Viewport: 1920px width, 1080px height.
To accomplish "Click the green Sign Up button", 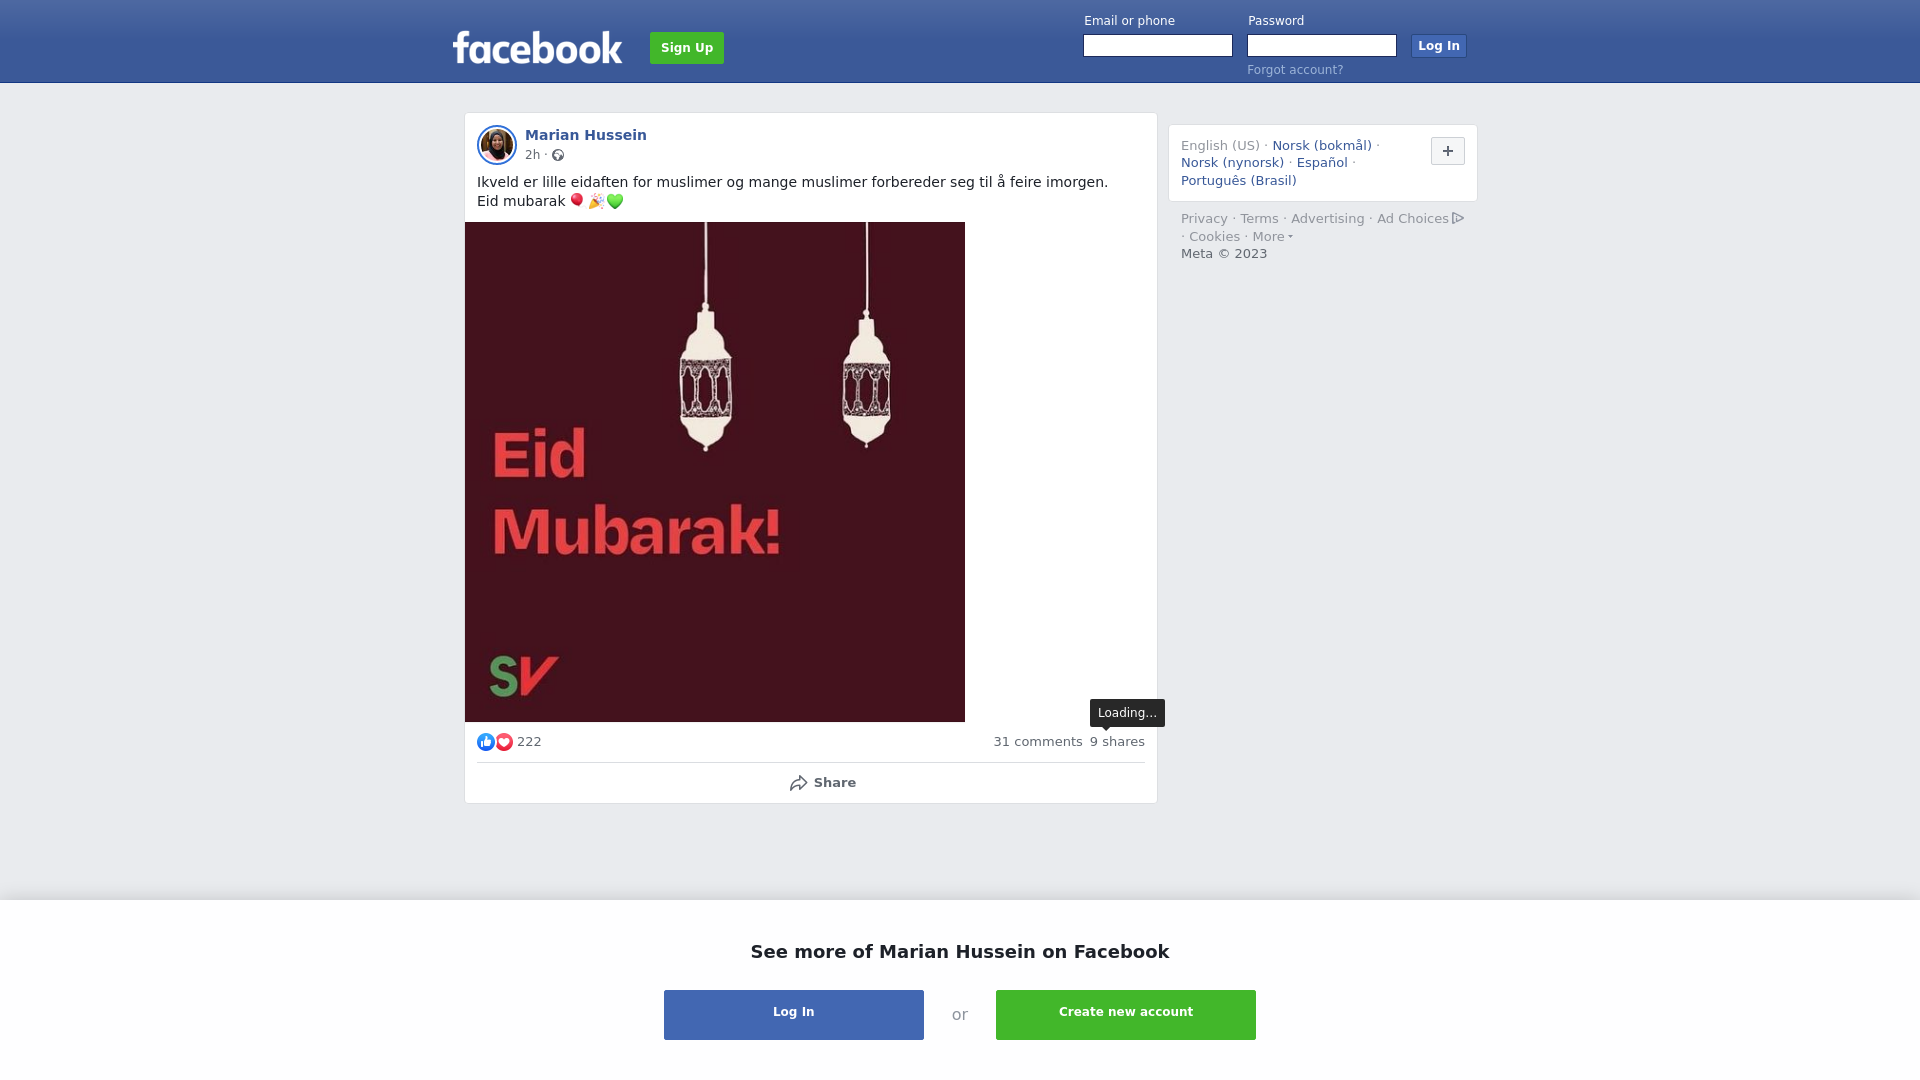I will coord(687,48).
